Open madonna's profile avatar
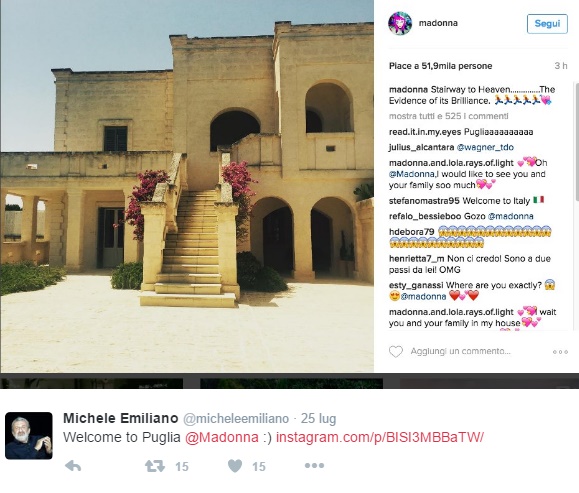 (x=400, y=23)
